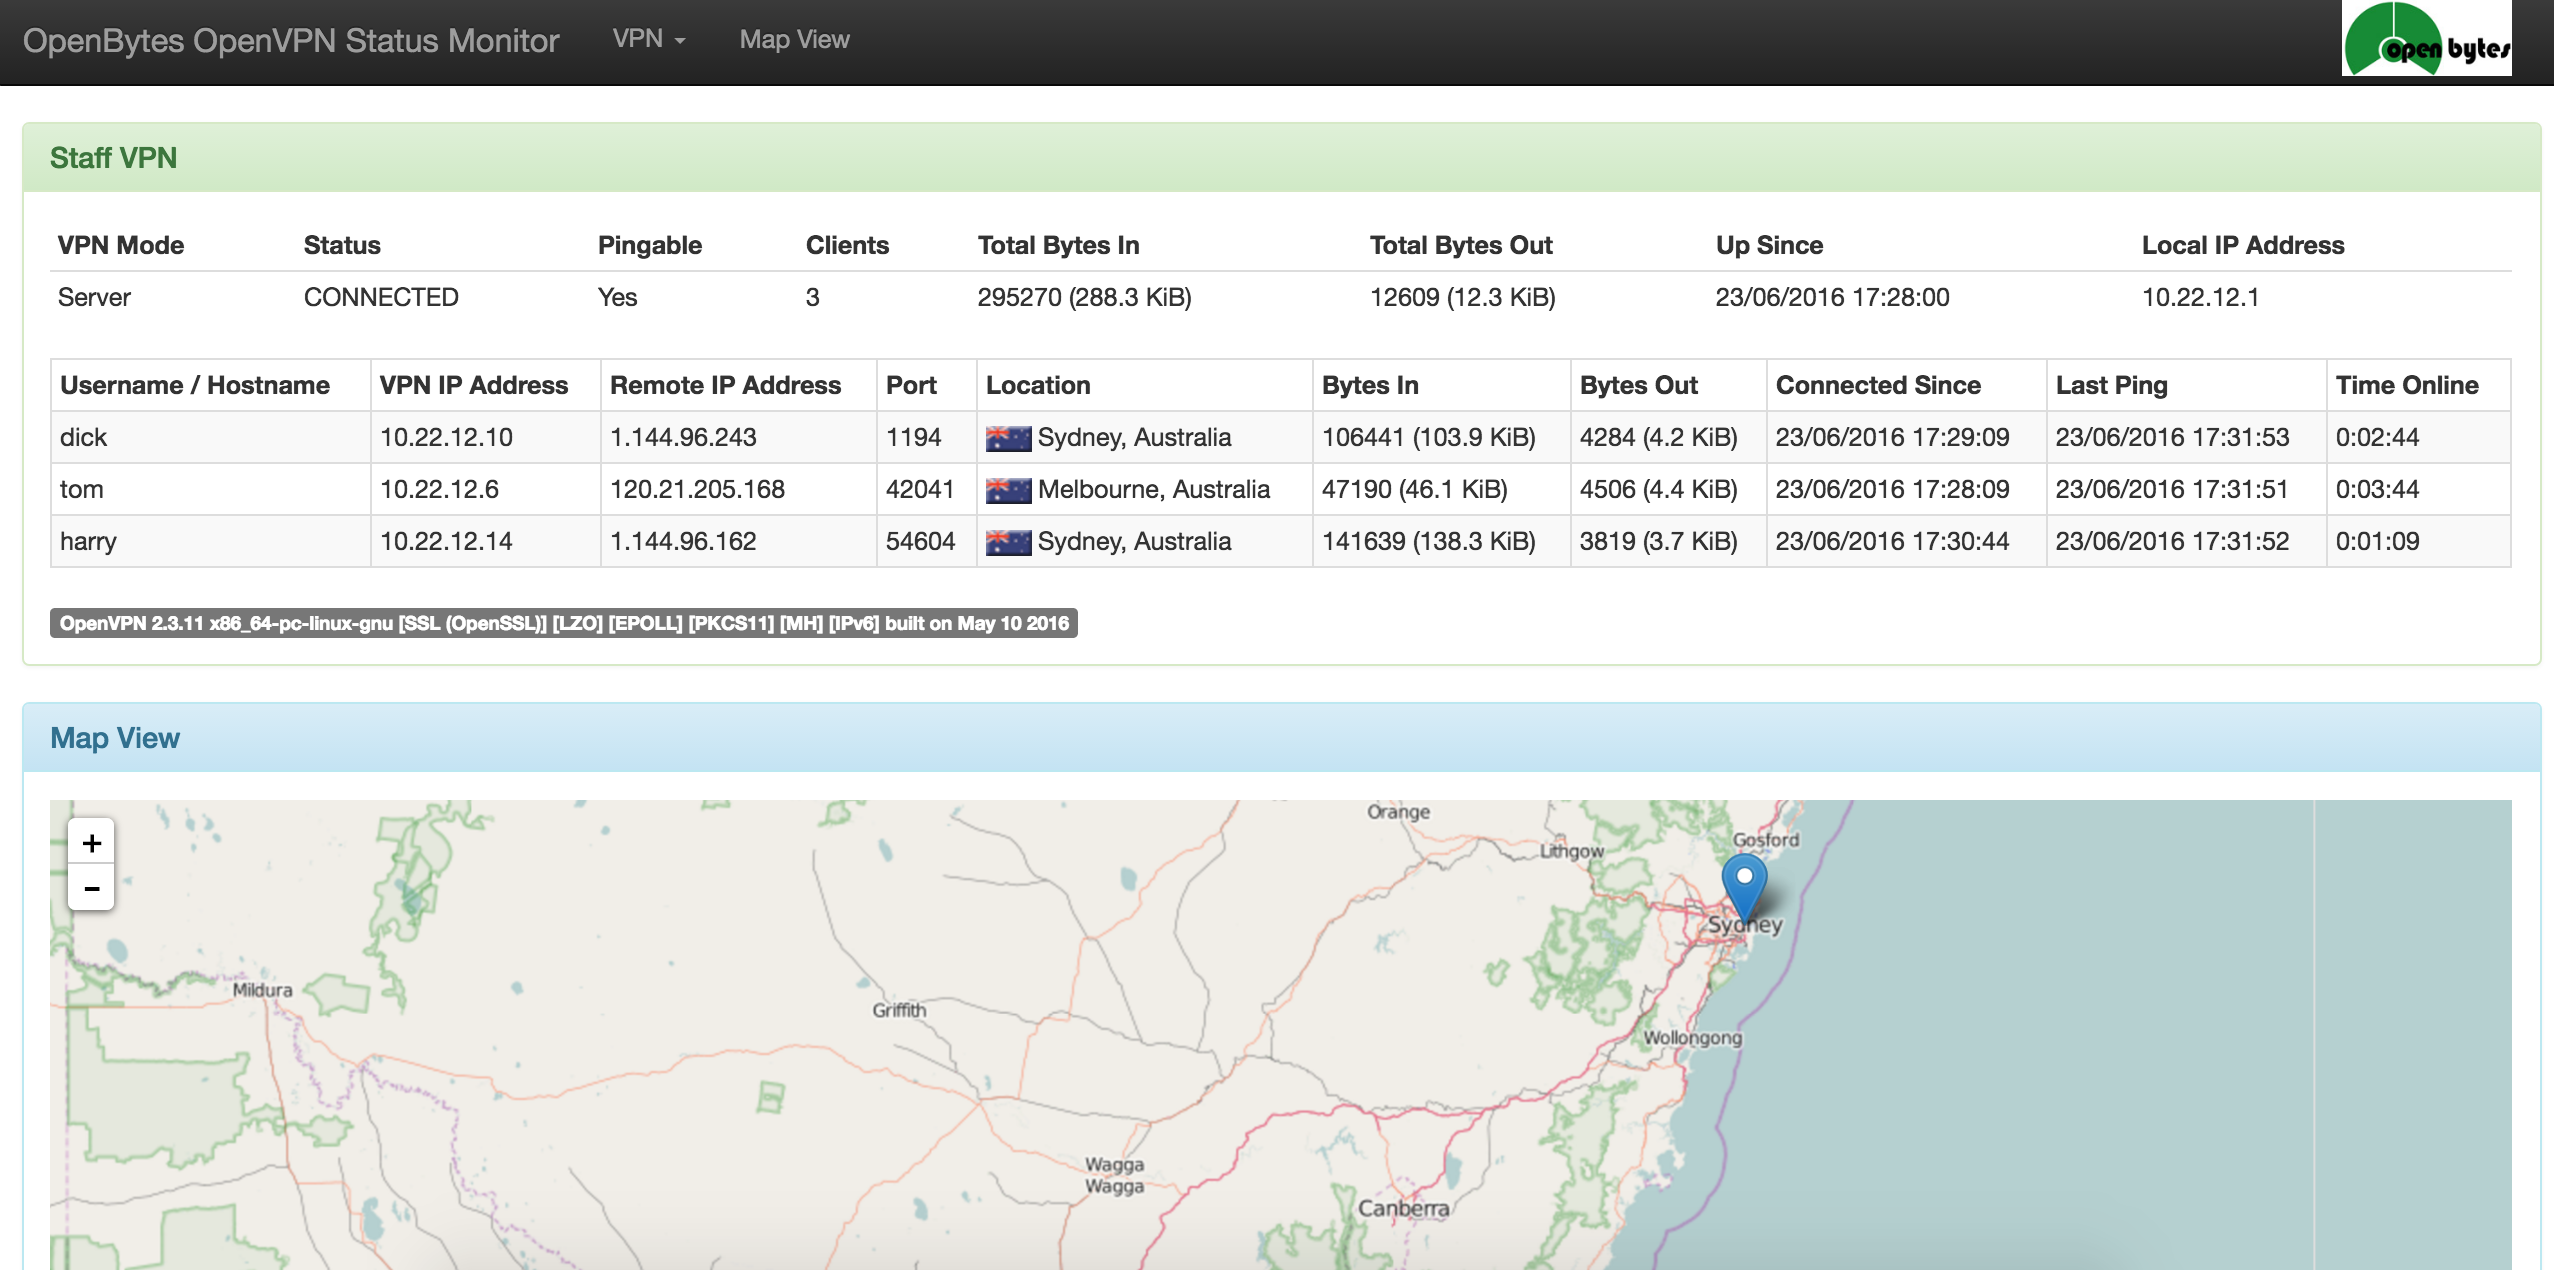Collapse the Map View panel header
This screenshot has height=1270, width=2554.
(x=115, y=738)
